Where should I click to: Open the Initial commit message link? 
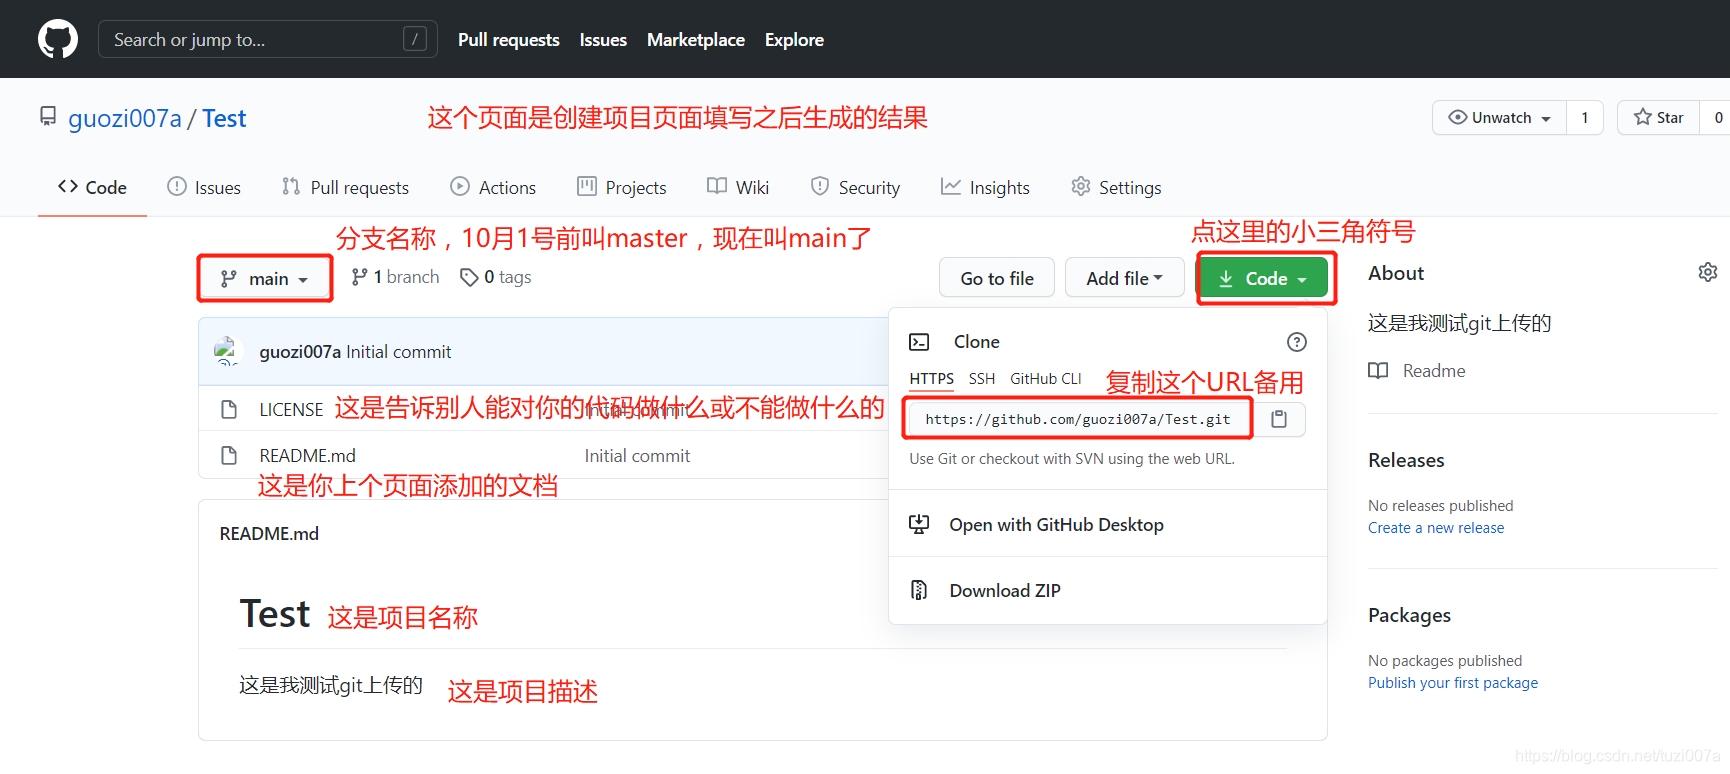point(399,352)
